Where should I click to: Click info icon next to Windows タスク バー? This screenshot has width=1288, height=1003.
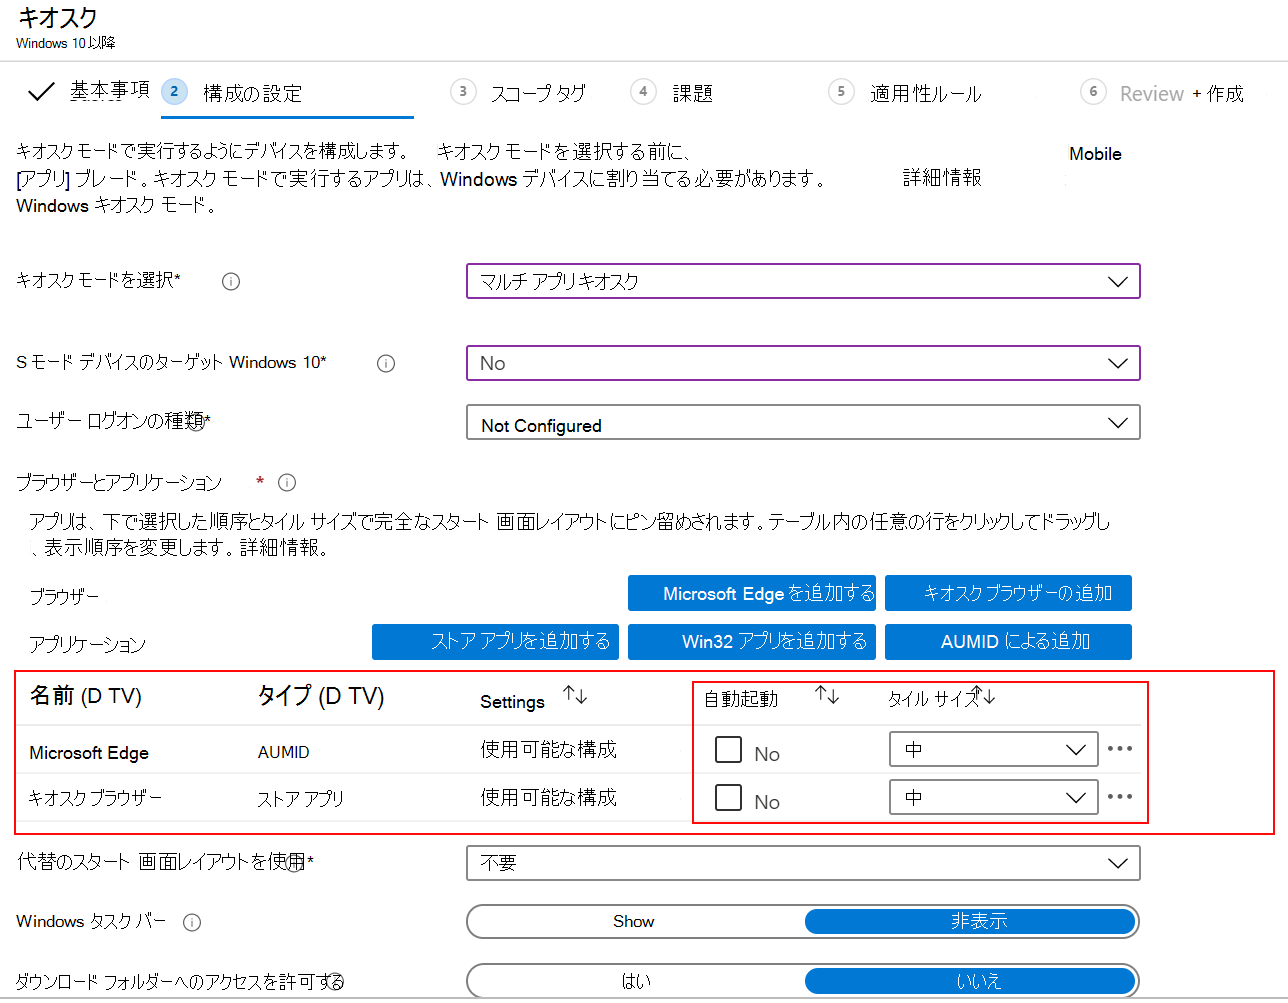[x=192, y=922]
